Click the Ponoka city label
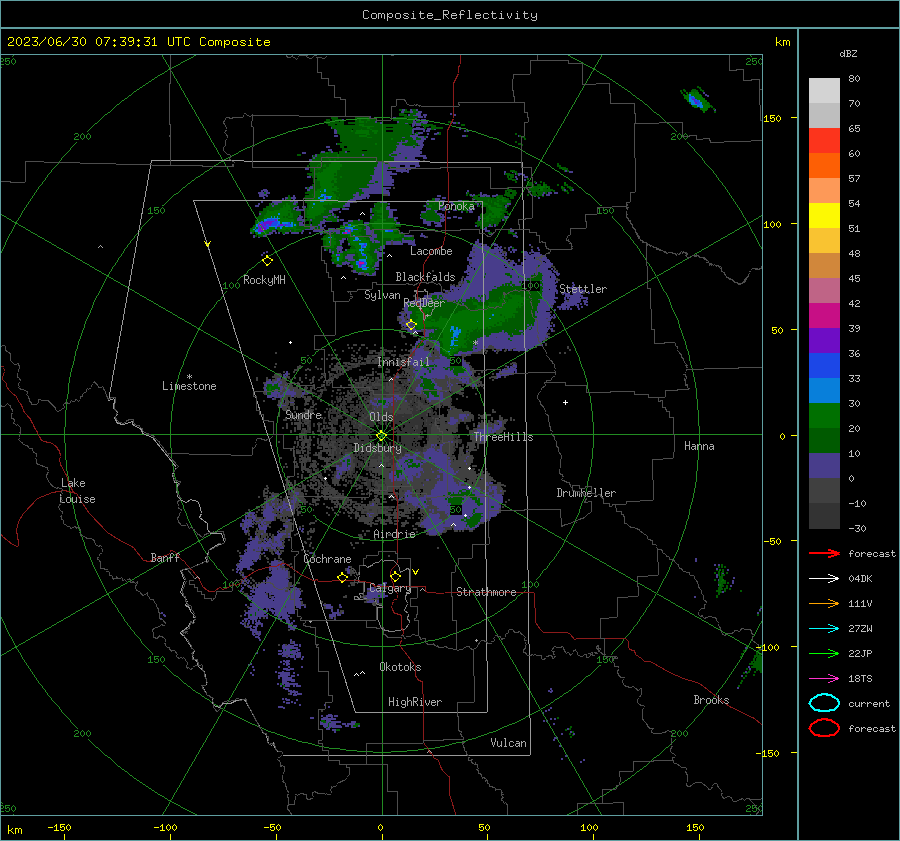Viewport: 900px width, 841px height. (x=456, y=206)
